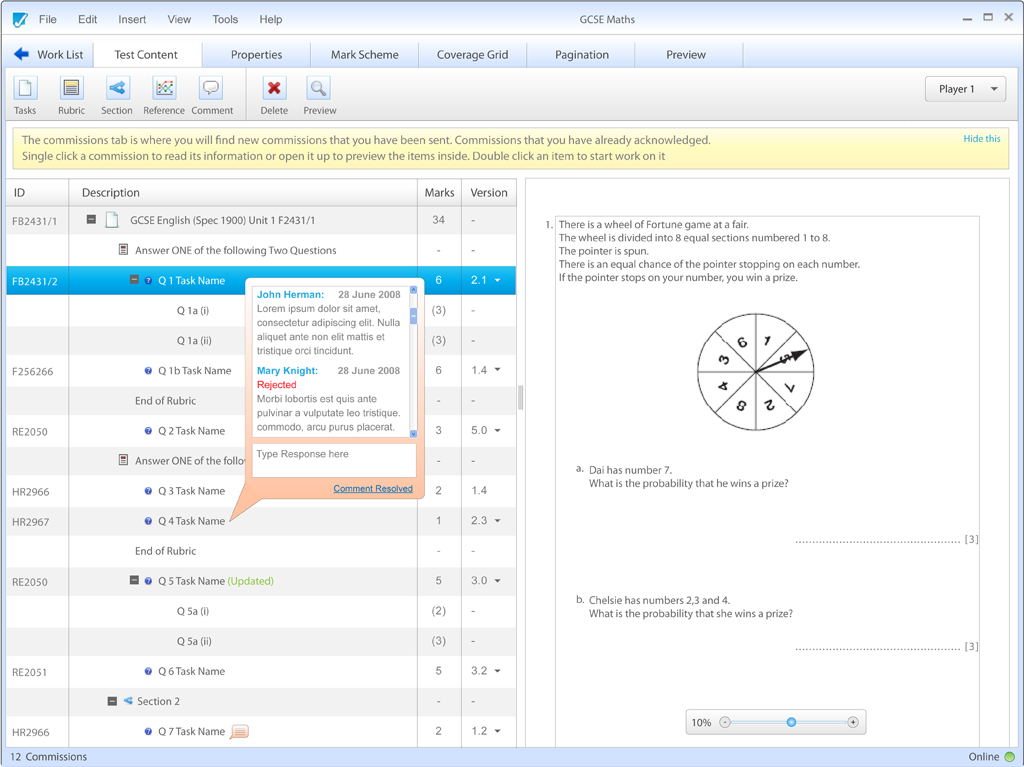Collapse the Section 2 node
1024x767 pixels.
[112, 701]
